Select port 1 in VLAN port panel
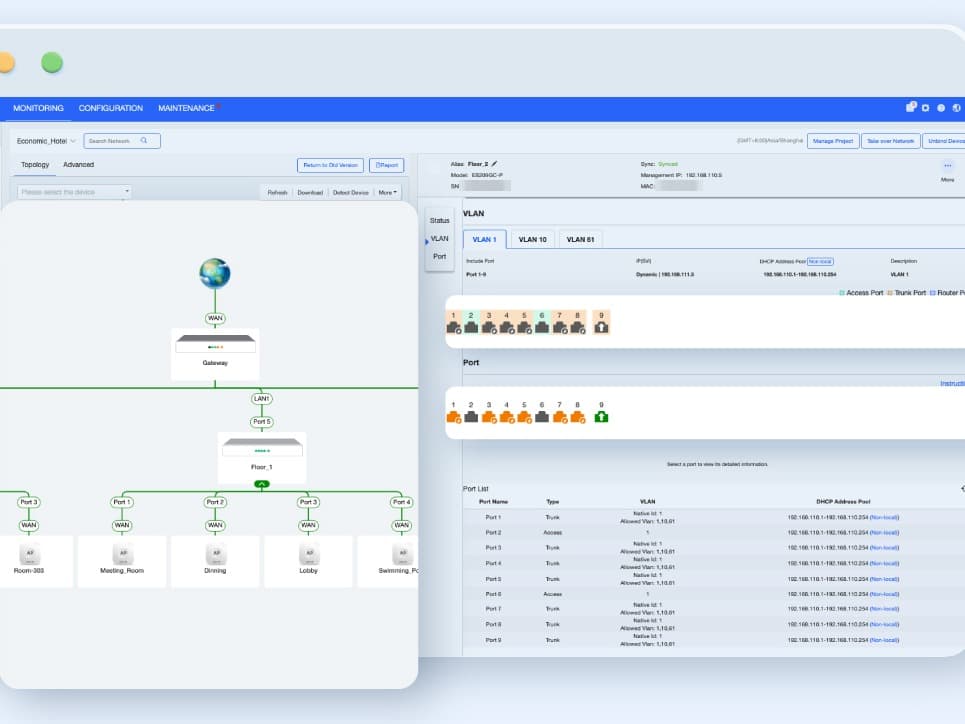 click(x=454, y=323)
